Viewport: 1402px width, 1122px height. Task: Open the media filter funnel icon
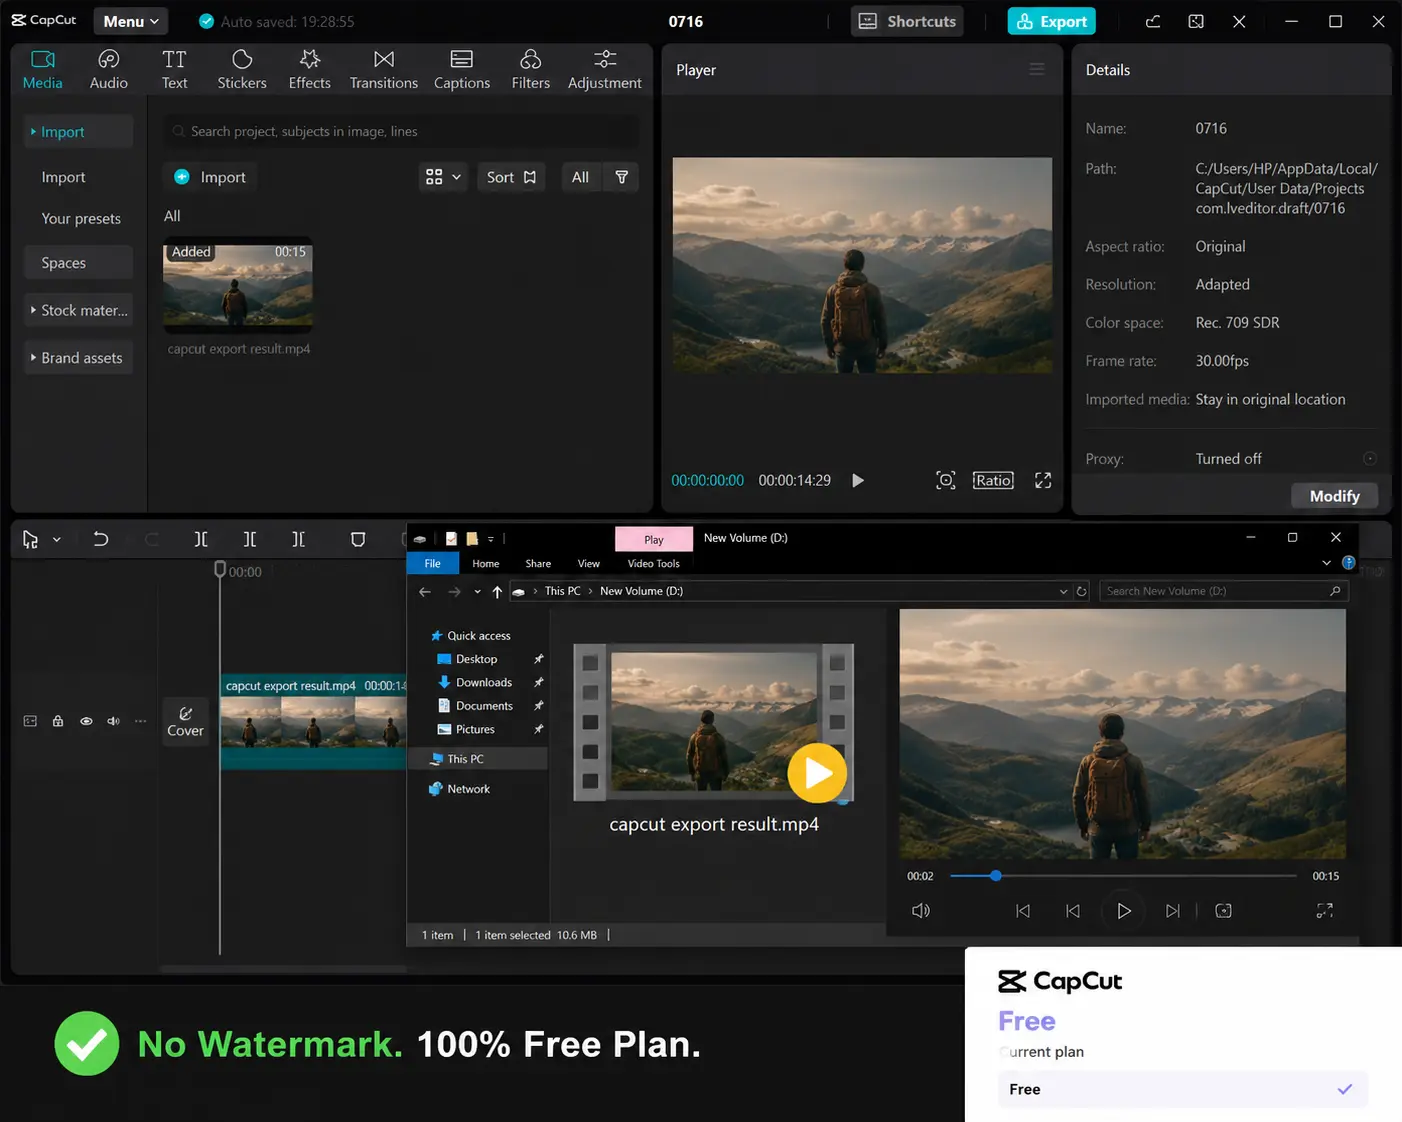pyautogui.click(x=622, y=177)
